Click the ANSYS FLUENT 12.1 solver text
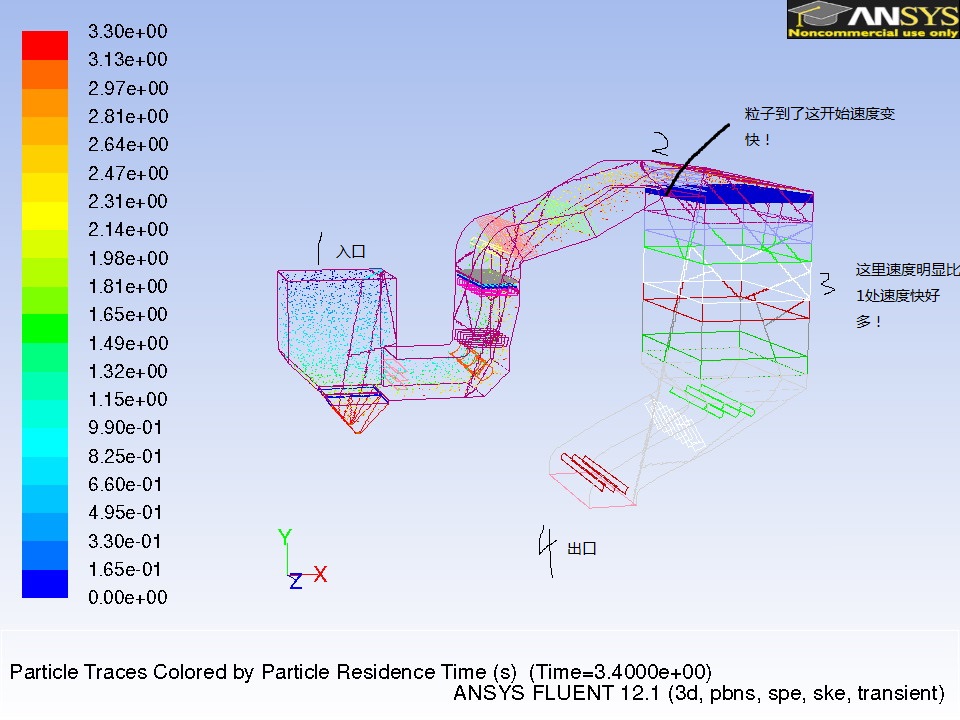The image size is (960, 720). (698, 693)
